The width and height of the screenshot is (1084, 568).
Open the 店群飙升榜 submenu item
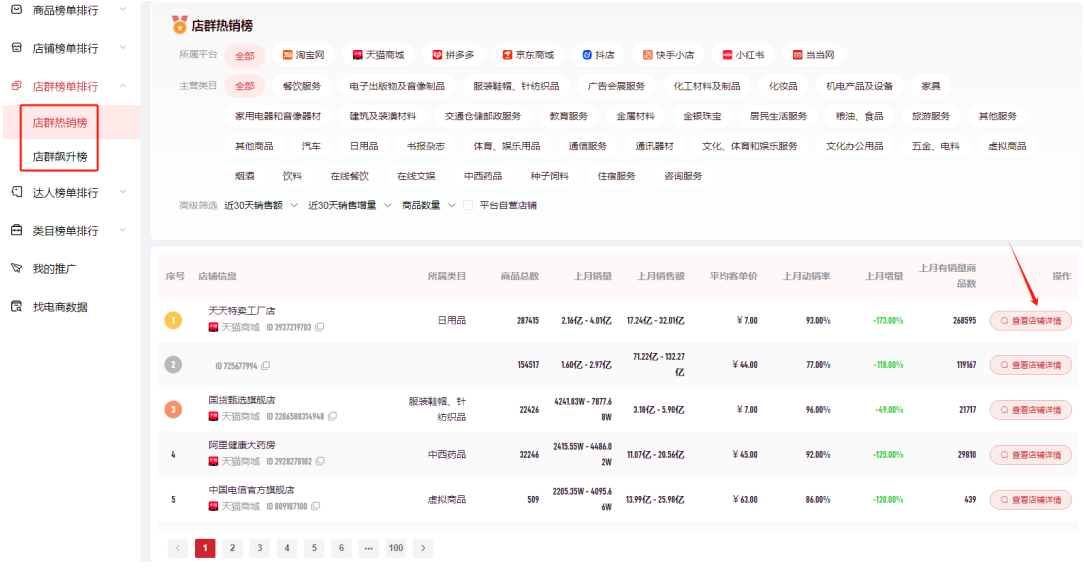point(60,157)
